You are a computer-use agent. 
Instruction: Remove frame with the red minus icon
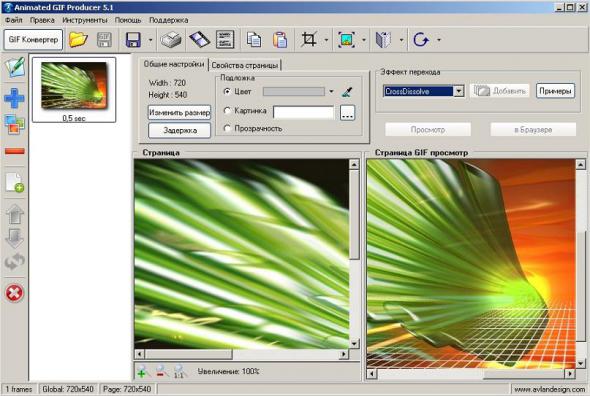pyautogui.click(x=15, y=151)
